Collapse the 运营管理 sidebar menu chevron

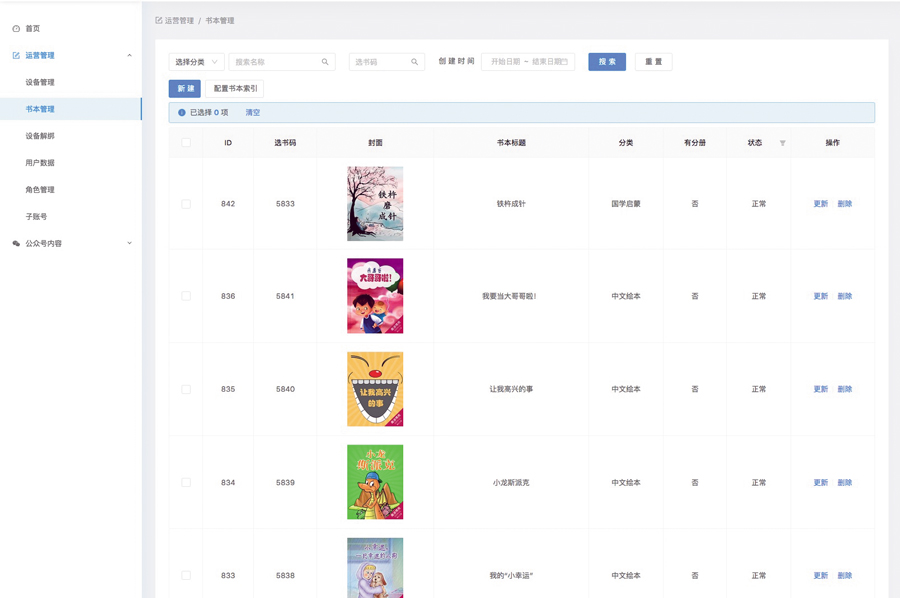[129, 56]
